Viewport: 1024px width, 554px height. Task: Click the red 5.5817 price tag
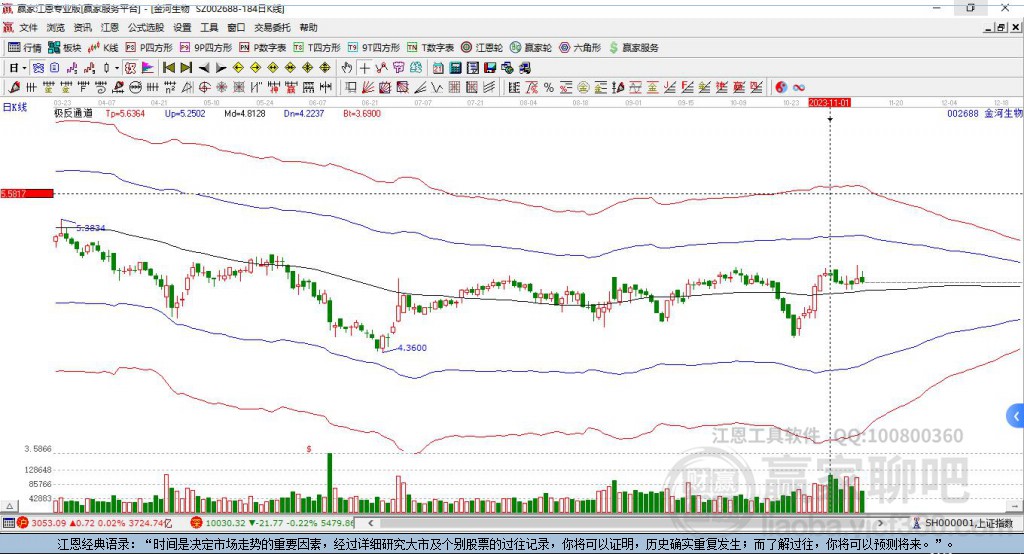(x=27, y=193)
